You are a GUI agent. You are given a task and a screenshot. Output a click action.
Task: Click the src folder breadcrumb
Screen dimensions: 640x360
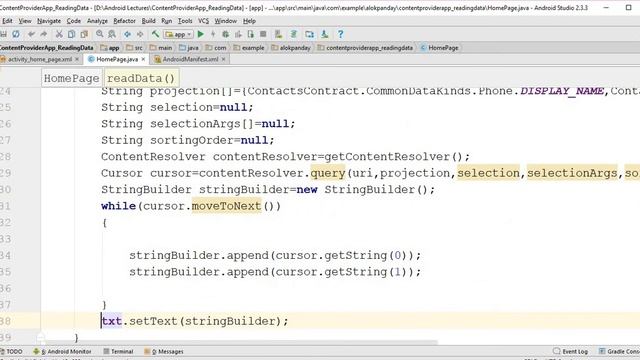(x=134, y=48)
